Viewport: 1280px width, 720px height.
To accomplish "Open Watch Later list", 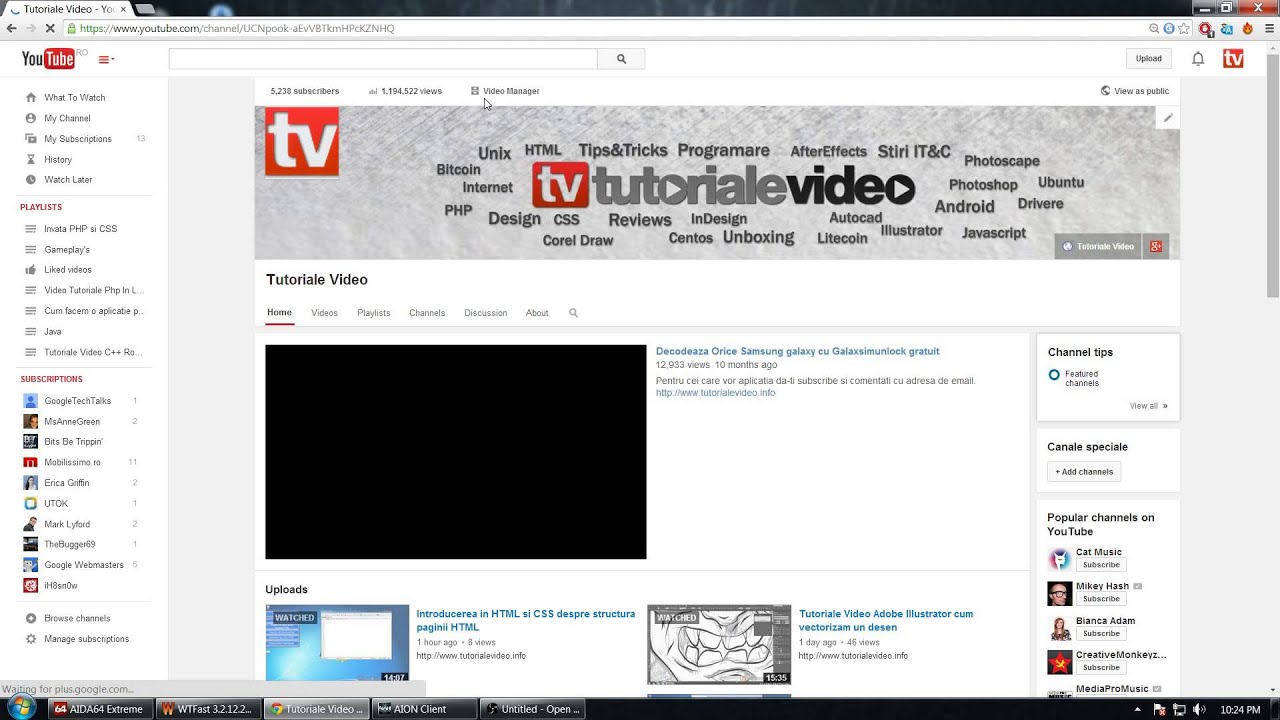I will coord(68,180).
